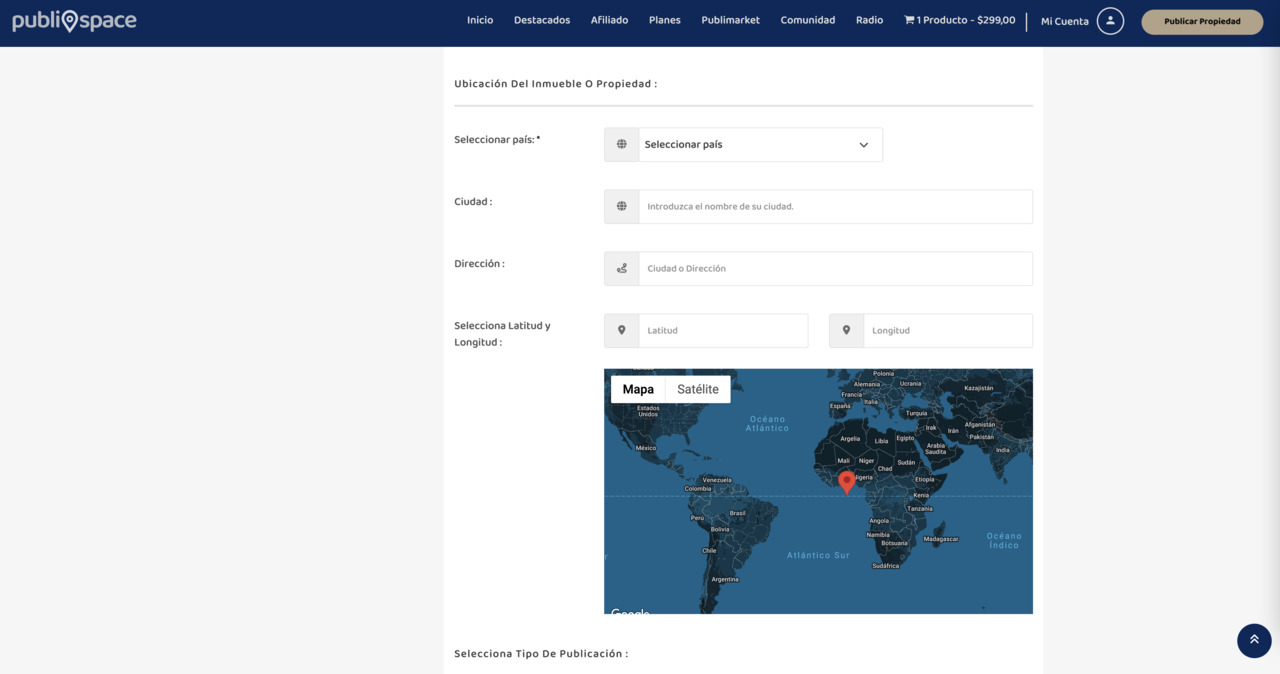Click Colombia label on the map
The width and height of the screenshot is (1280, 674).
point(698,489)
